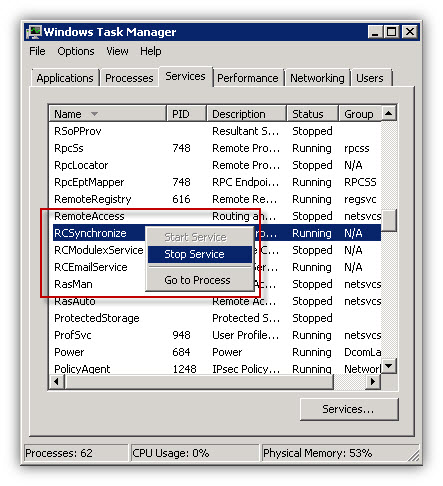
Task: Open the Services... button
Action: 349,409
